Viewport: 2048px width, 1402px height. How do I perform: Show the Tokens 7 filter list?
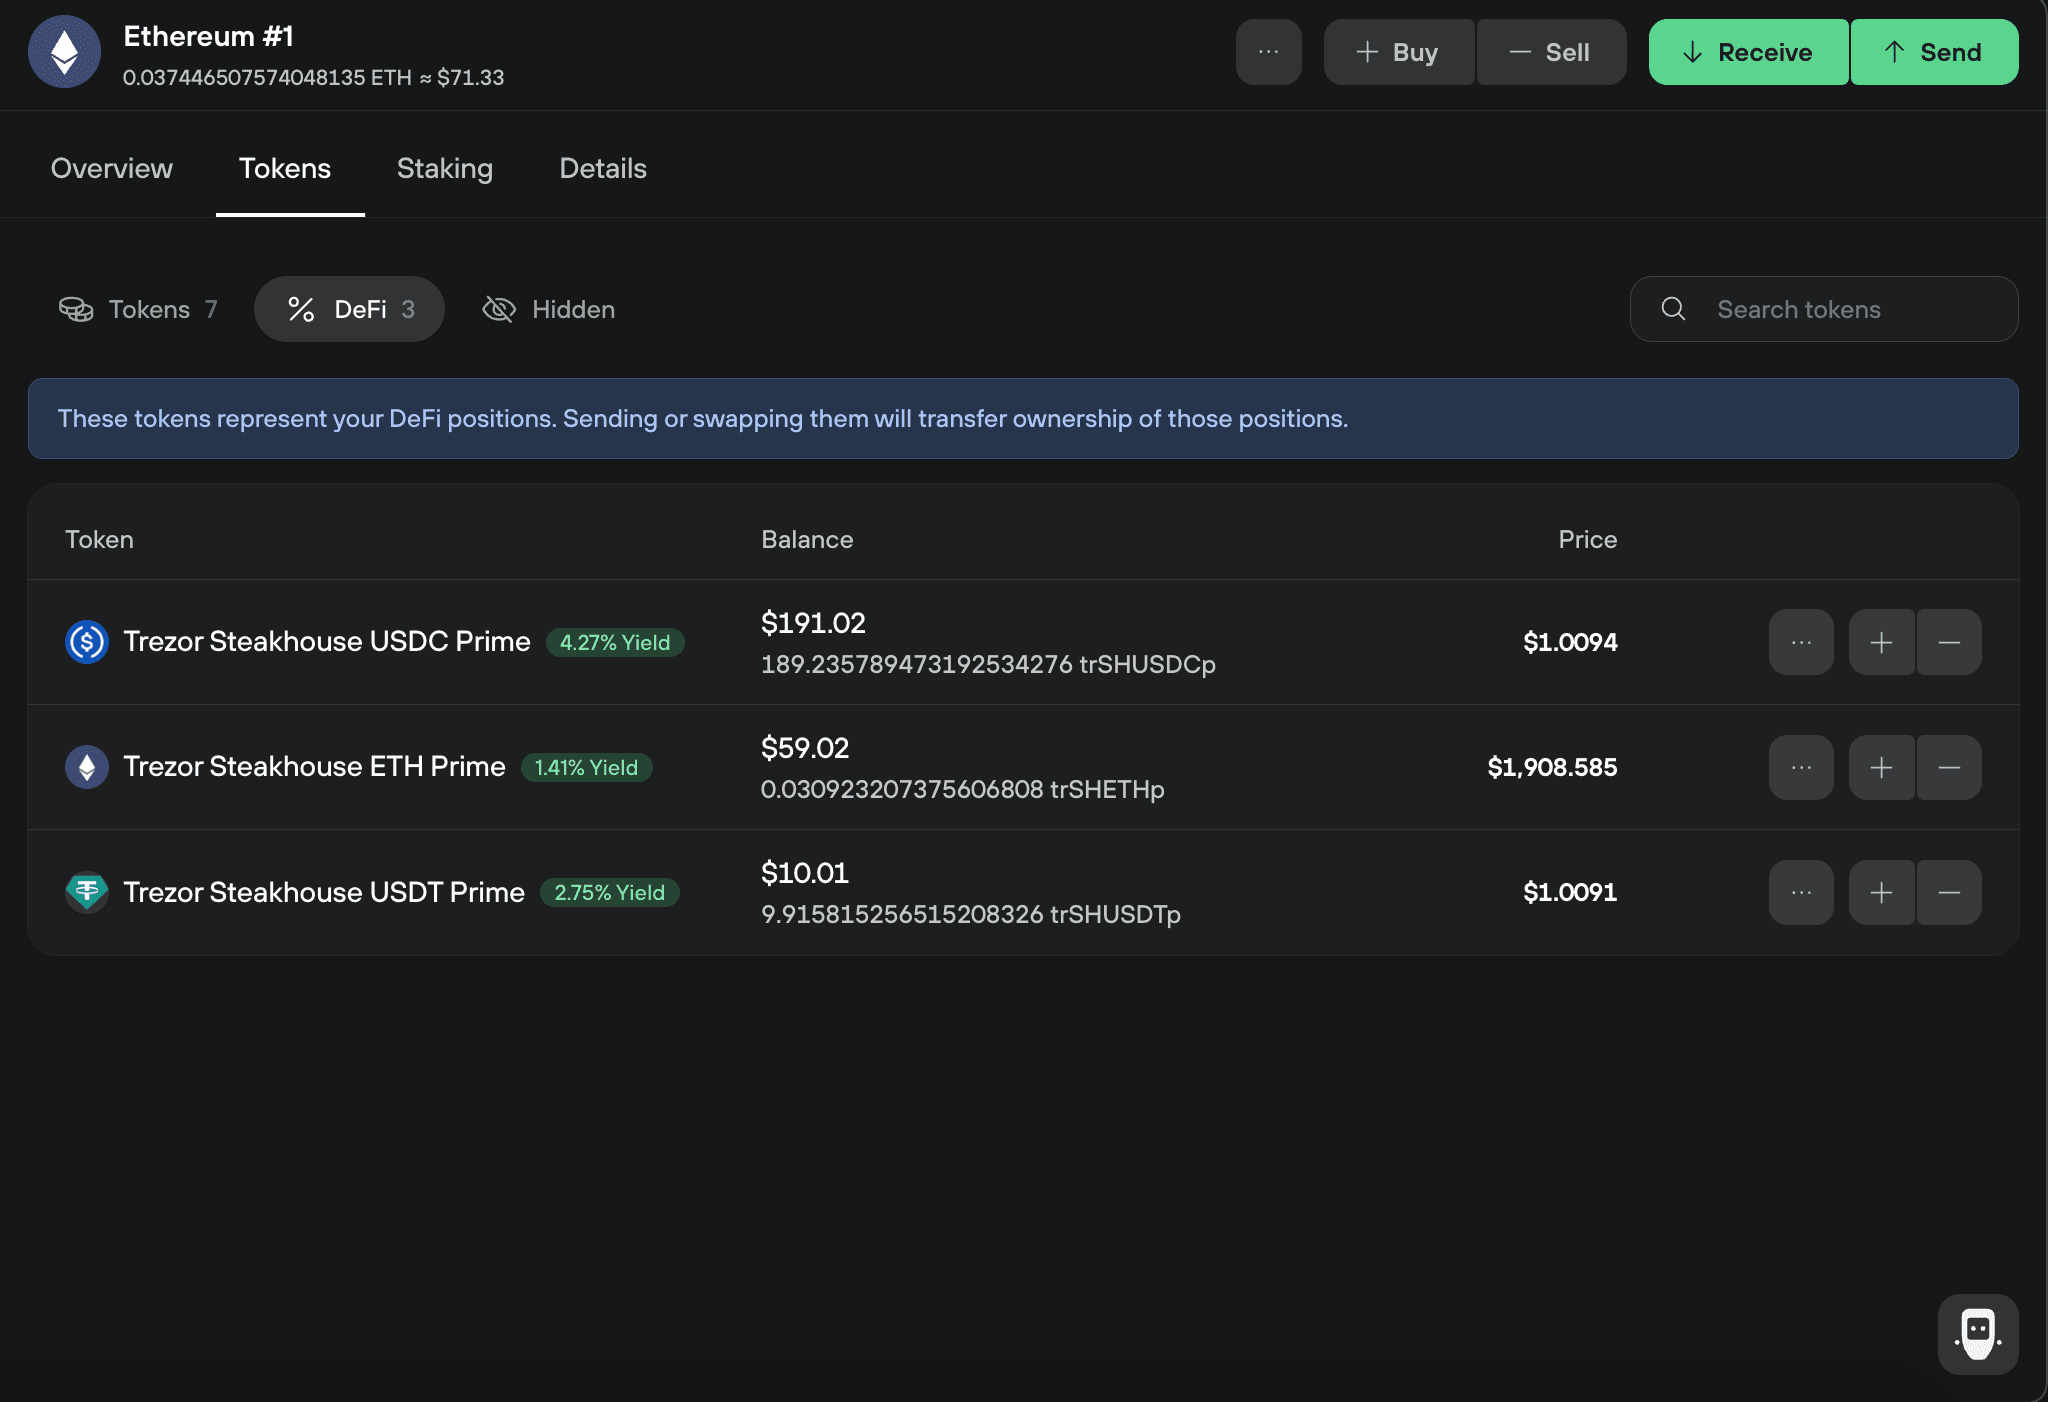pos(138,309)
